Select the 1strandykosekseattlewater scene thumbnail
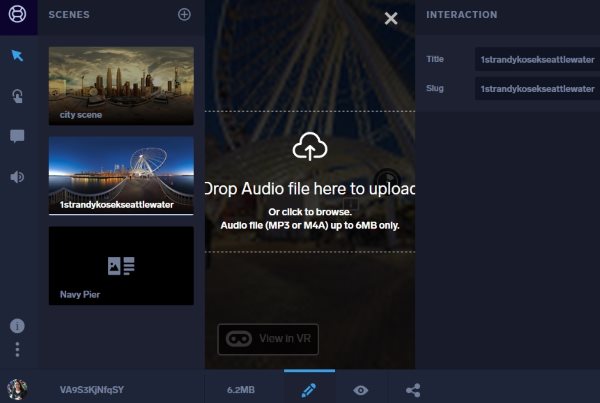 coord(121,176)
